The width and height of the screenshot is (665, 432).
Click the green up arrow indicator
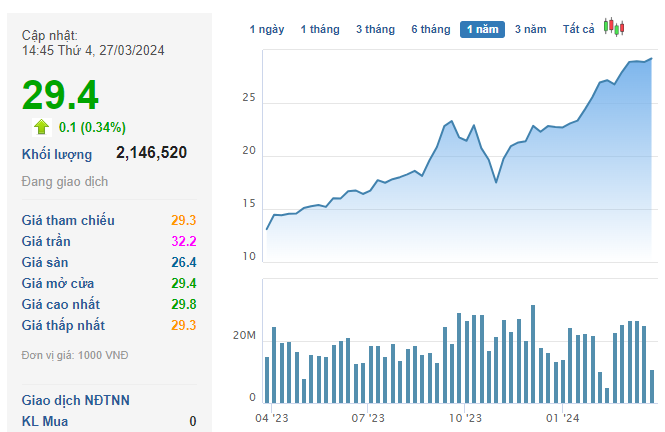pyautogui.click(x=41, y=126)
